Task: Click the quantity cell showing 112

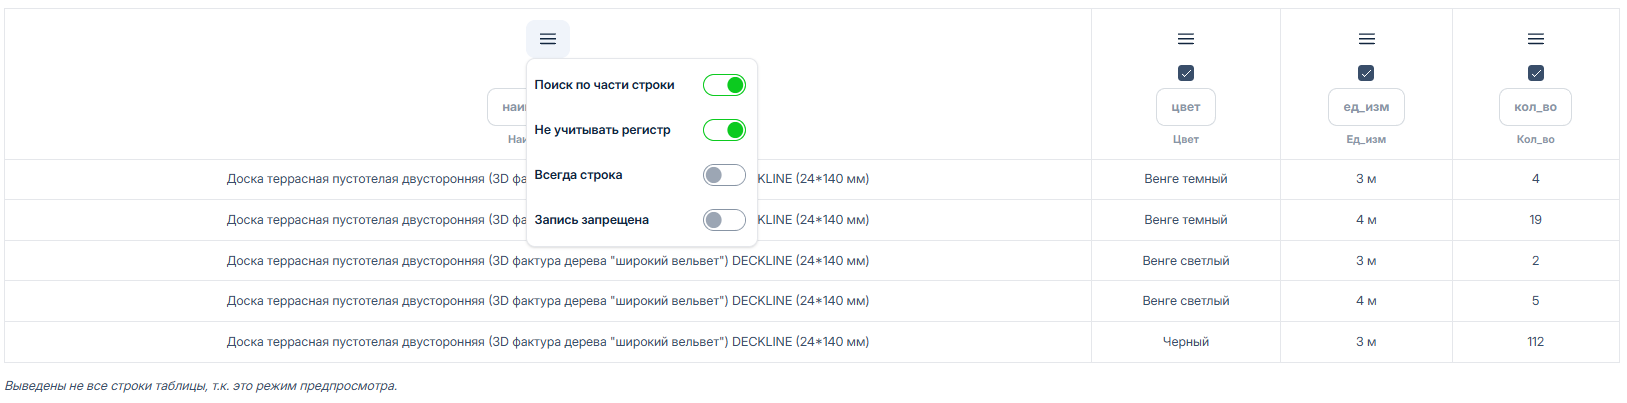Action: pyautogui.click(x=1536, y=342)
